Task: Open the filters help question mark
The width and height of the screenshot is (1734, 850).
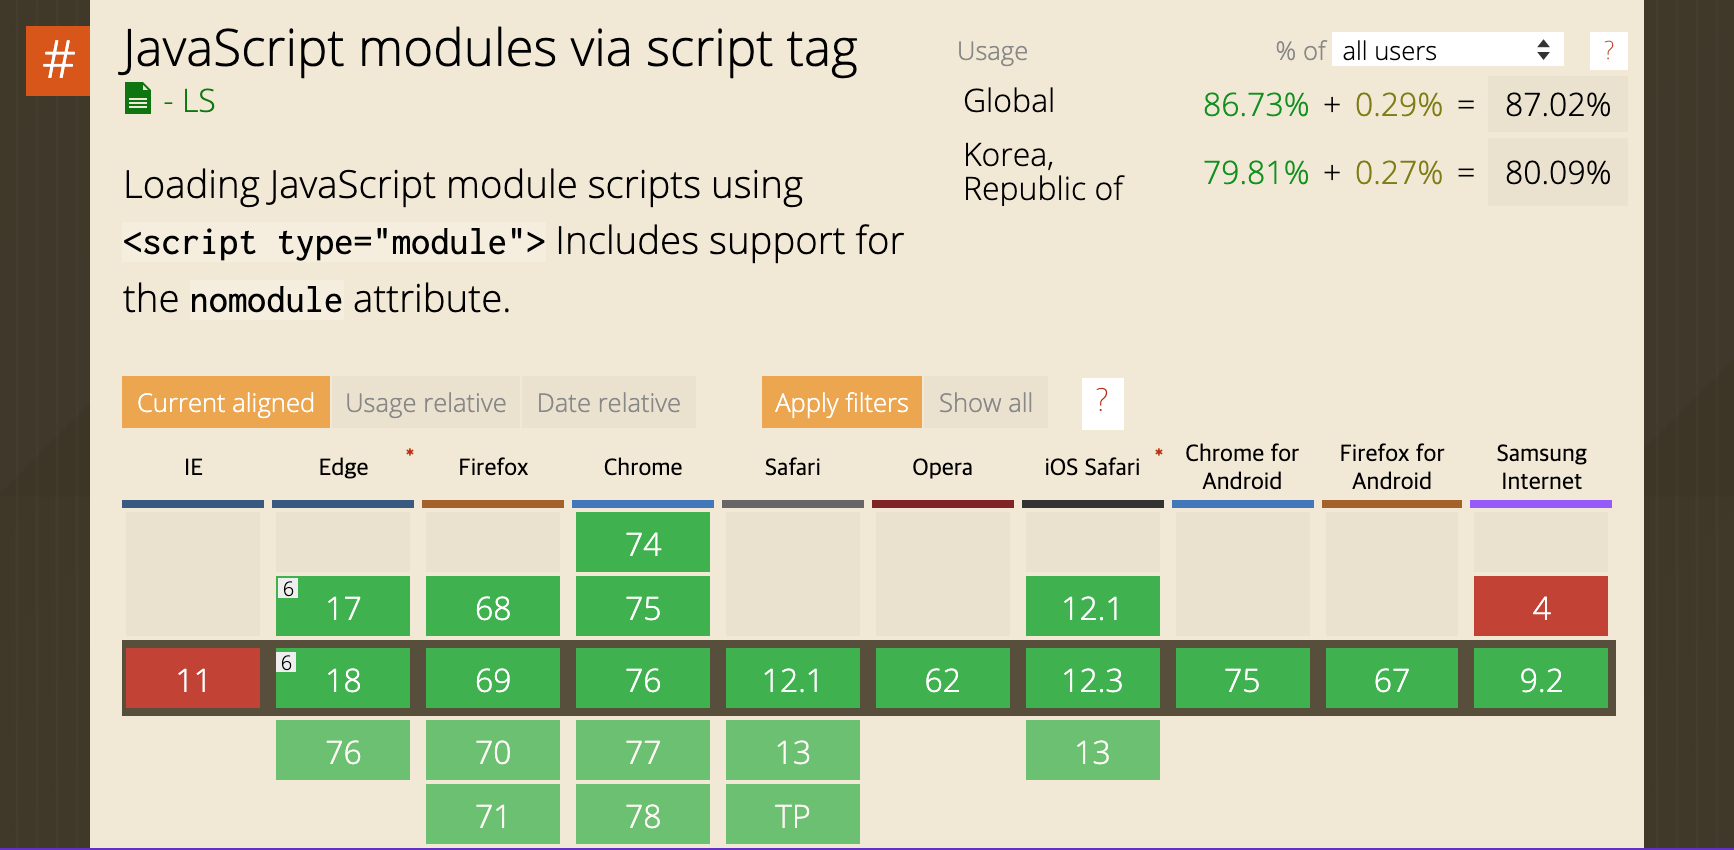Action: pyautogui.click(x=1102, y=403)
